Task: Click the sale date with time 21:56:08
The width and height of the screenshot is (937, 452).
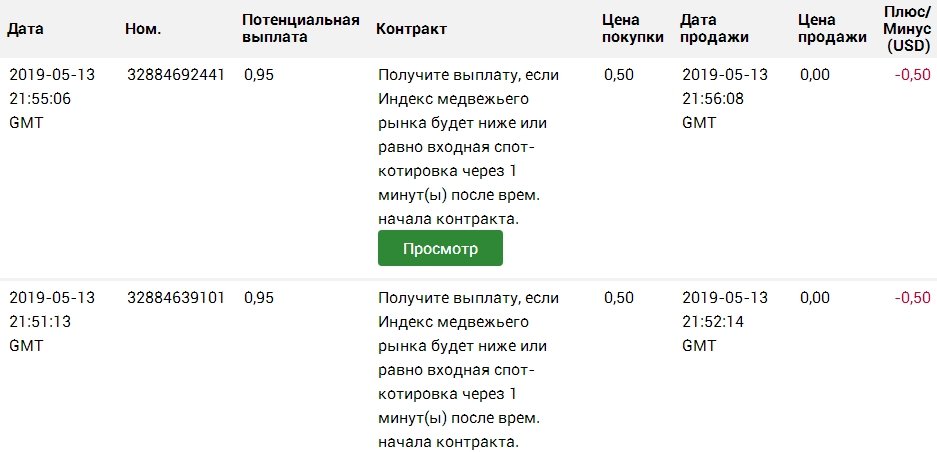Action: pyautogui.click(x=724, y=99)
